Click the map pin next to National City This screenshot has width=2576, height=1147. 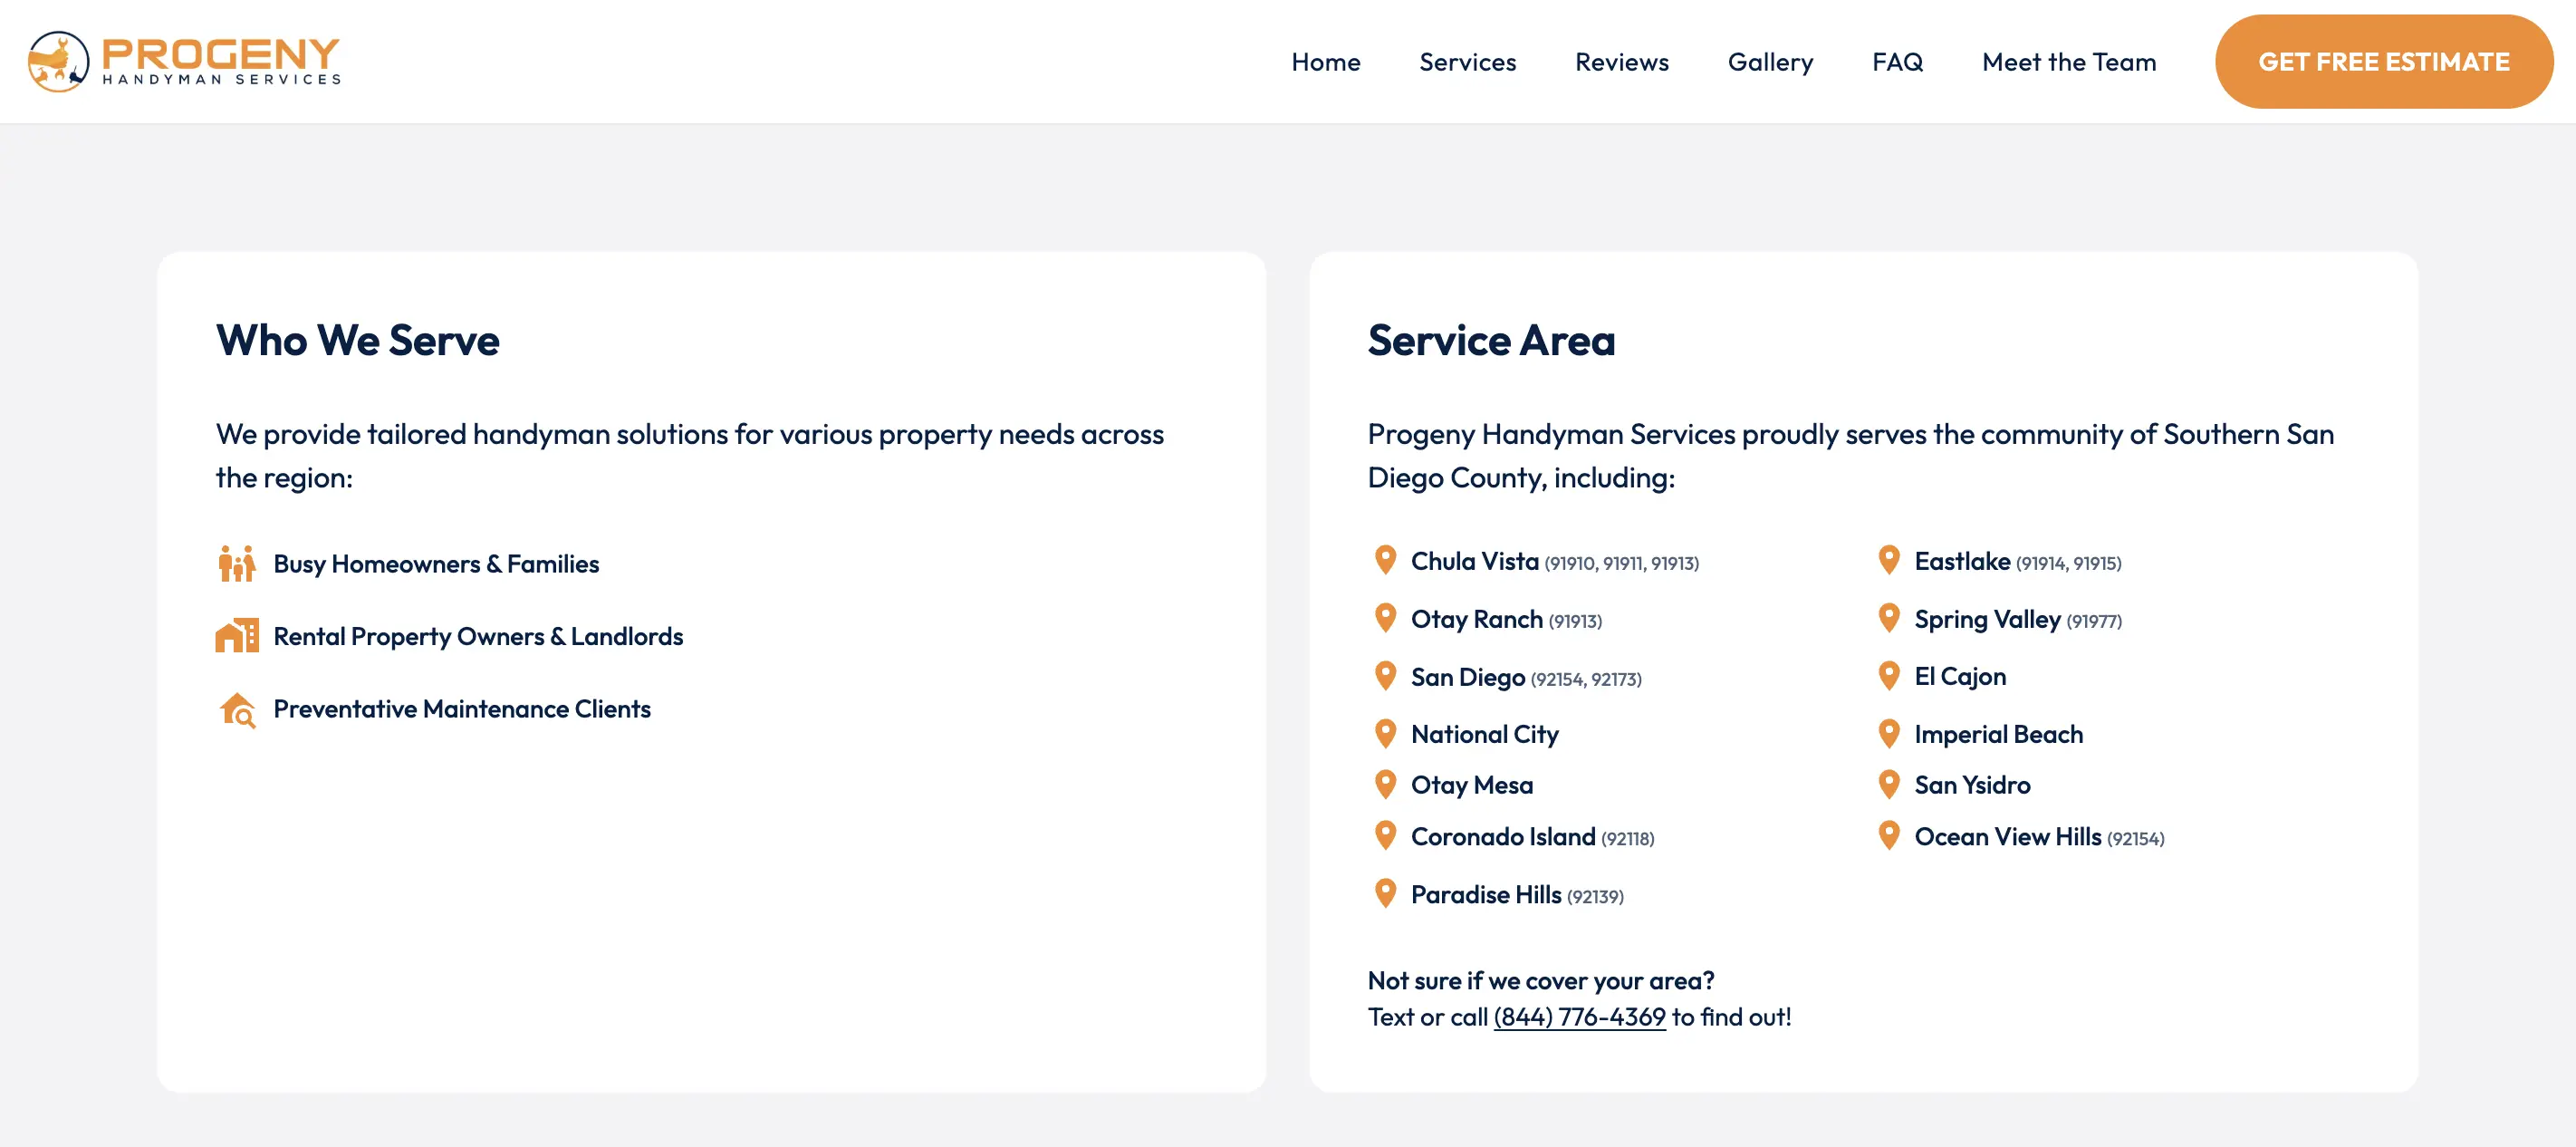click(1385, 734)
